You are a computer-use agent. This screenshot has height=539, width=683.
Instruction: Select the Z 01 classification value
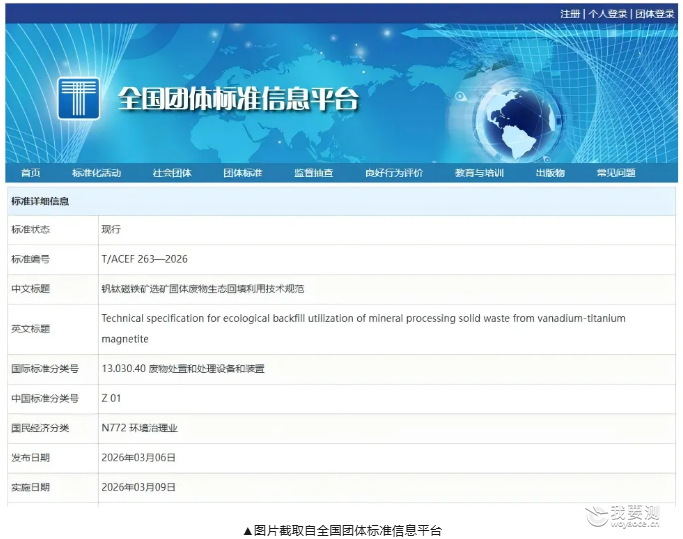111,398
